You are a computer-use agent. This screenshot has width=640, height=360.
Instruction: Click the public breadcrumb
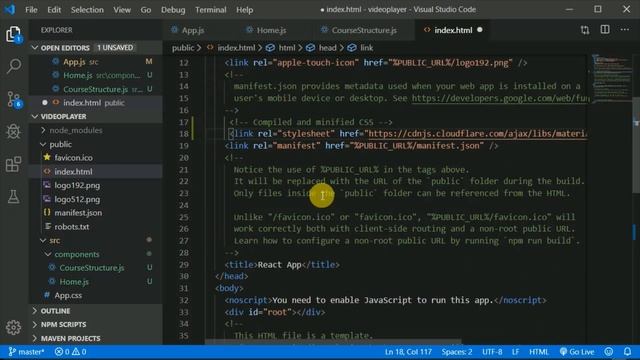click(182, 48)
